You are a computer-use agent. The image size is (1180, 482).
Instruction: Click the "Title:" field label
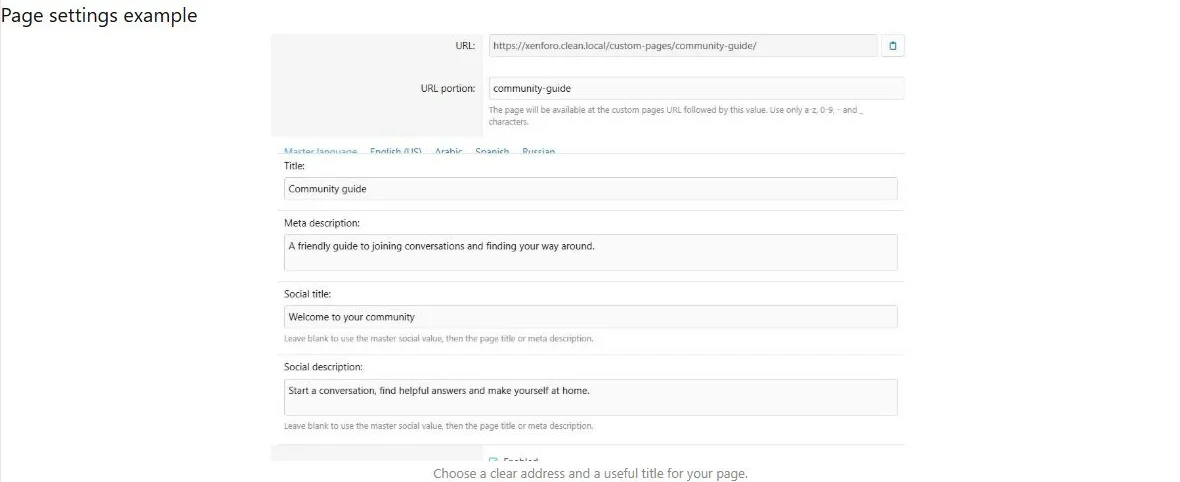(294, 166)
